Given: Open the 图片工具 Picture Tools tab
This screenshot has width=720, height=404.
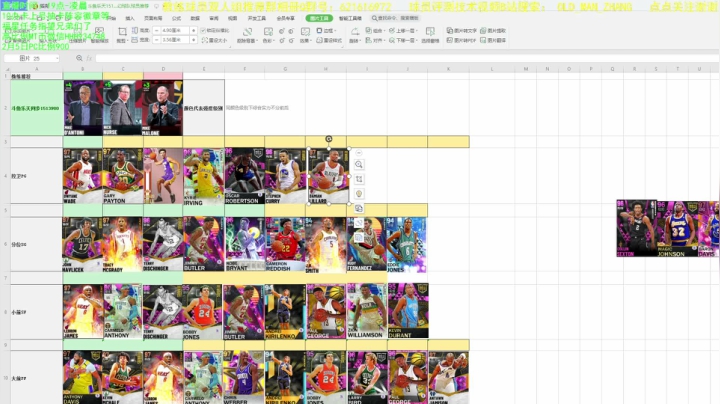Looking at the screenshot, I should 319,18.
